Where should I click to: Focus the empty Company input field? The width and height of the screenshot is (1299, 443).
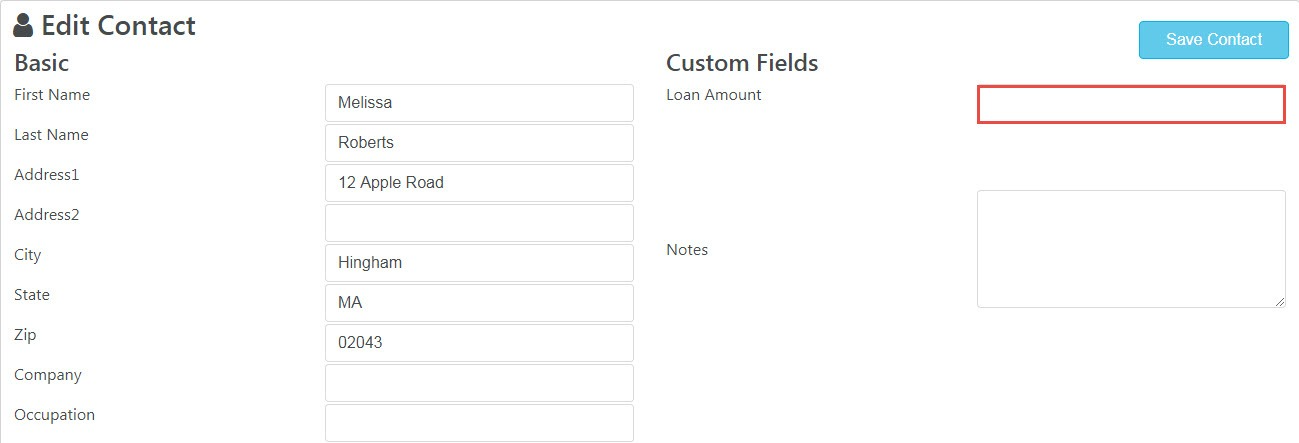[479, 383]
